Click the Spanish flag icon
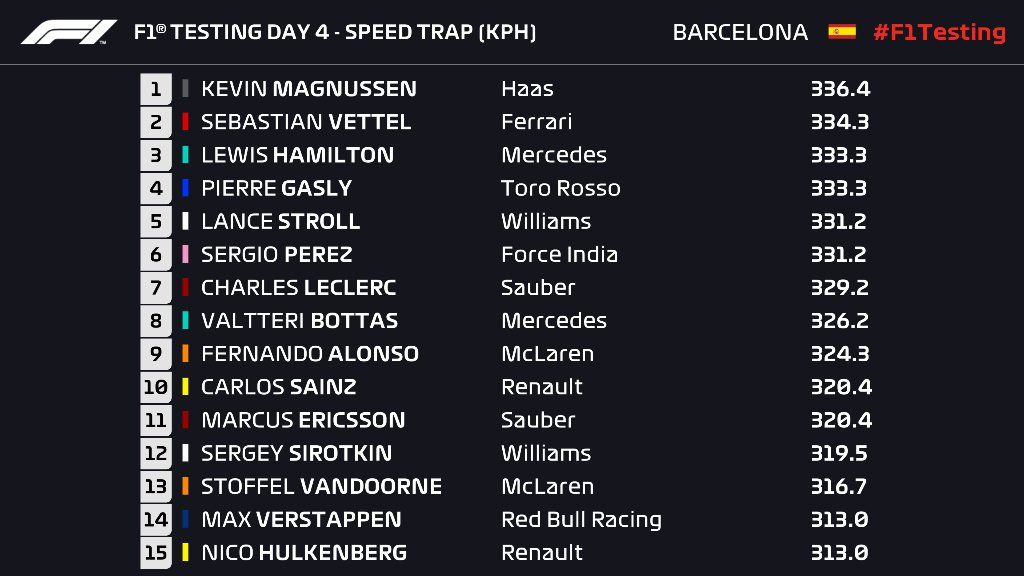This screenshot has width=1024, height=576. [842, 31]
